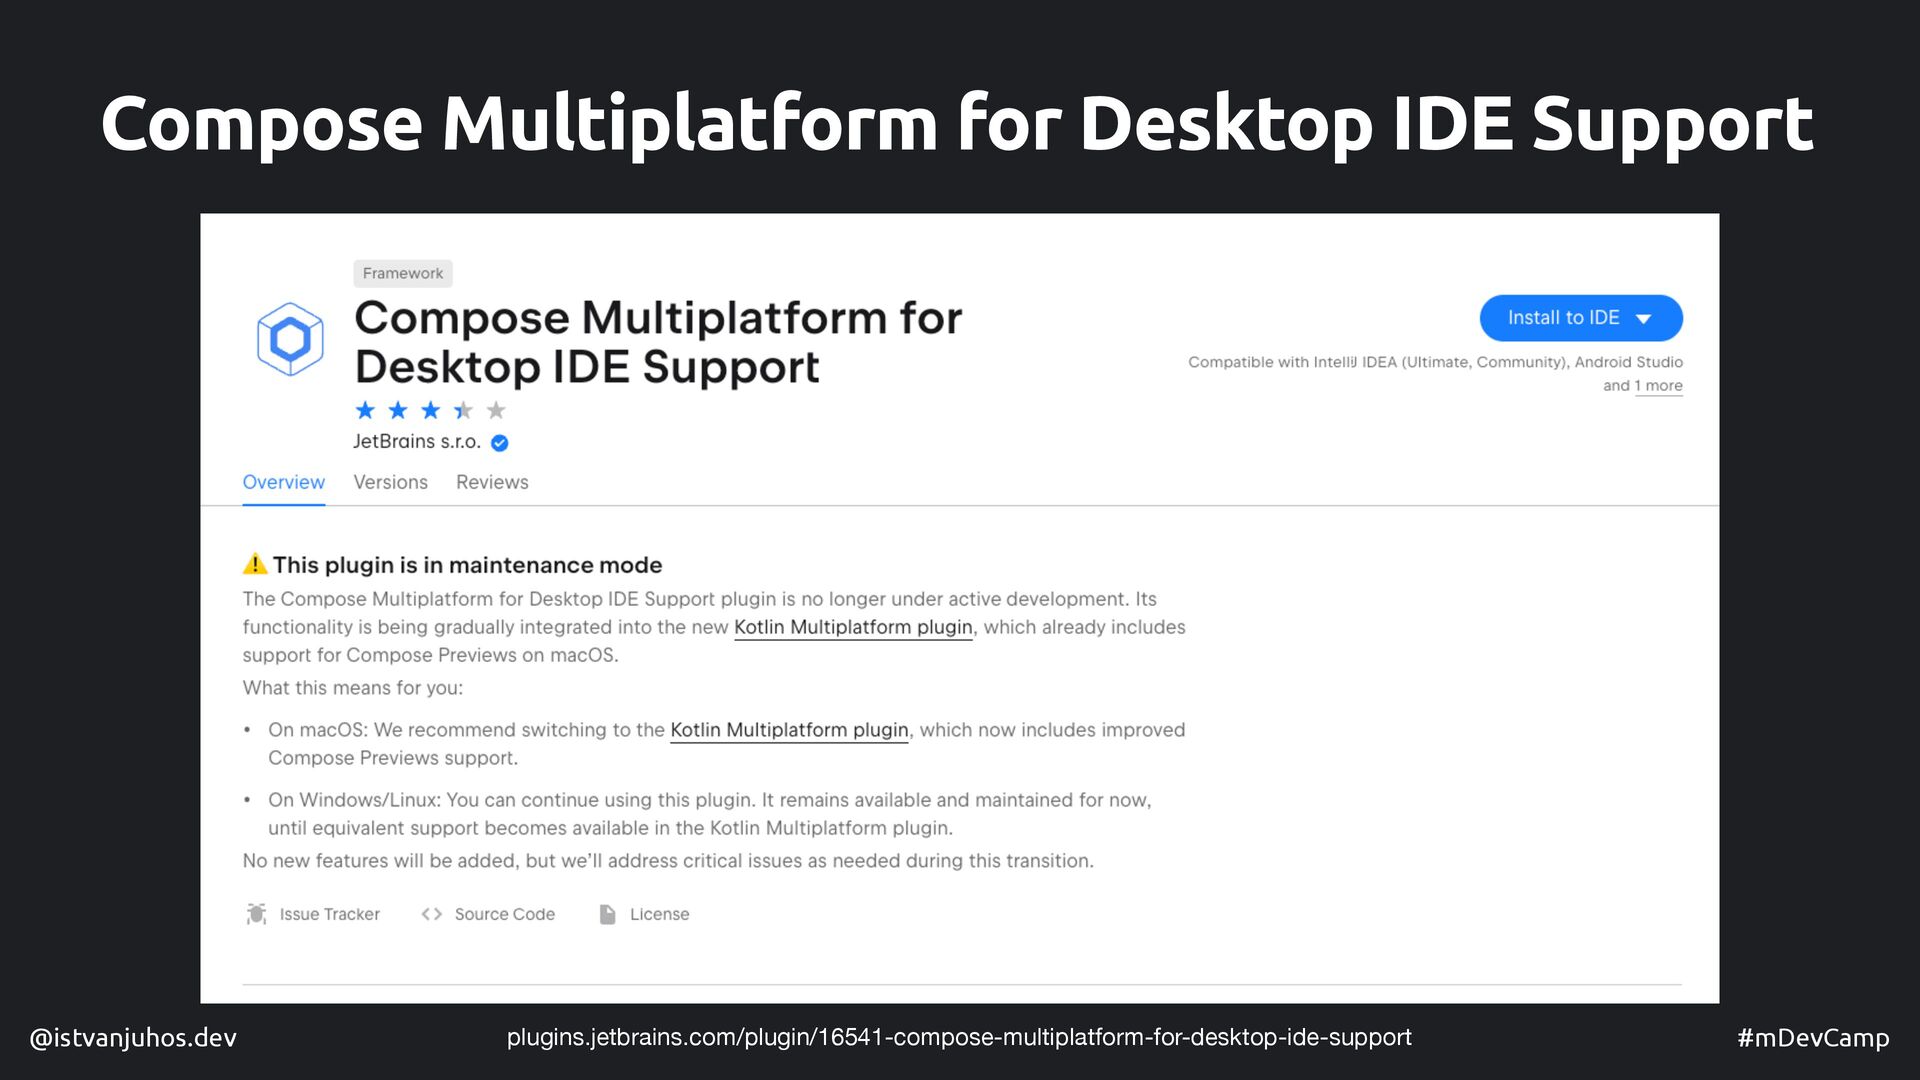Open the License link text

click(659, 914)
